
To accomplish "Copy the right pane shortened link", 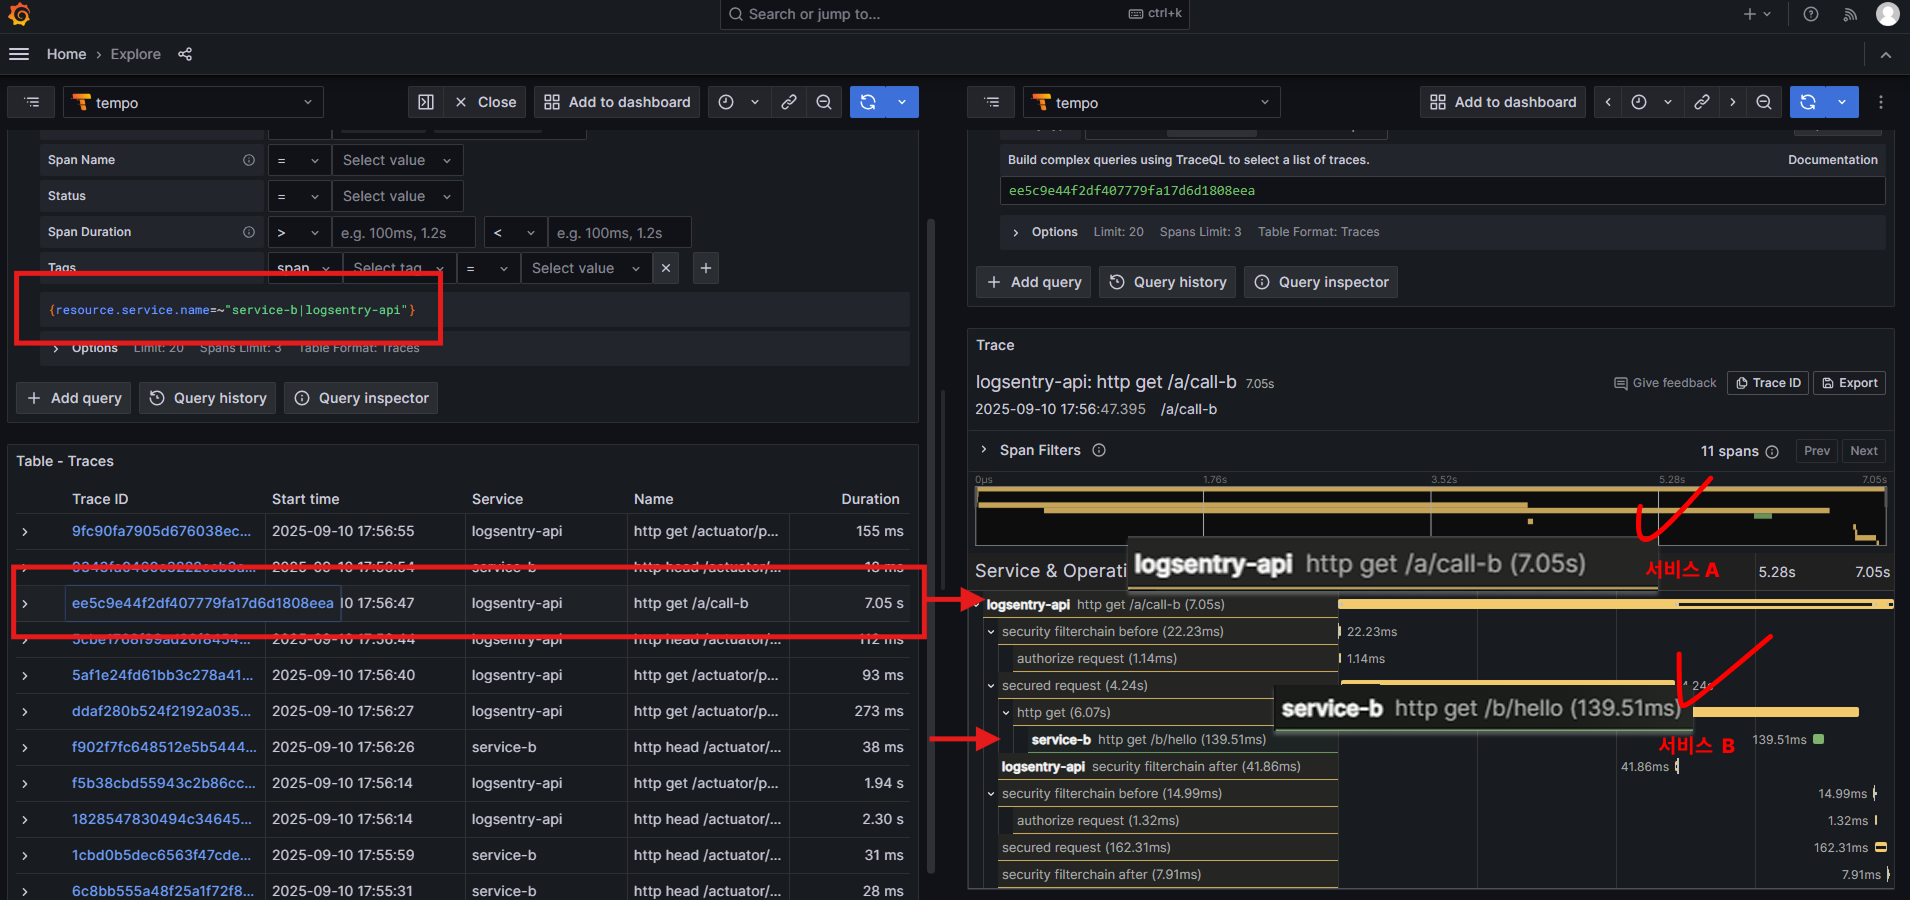I will [1701, 102].
